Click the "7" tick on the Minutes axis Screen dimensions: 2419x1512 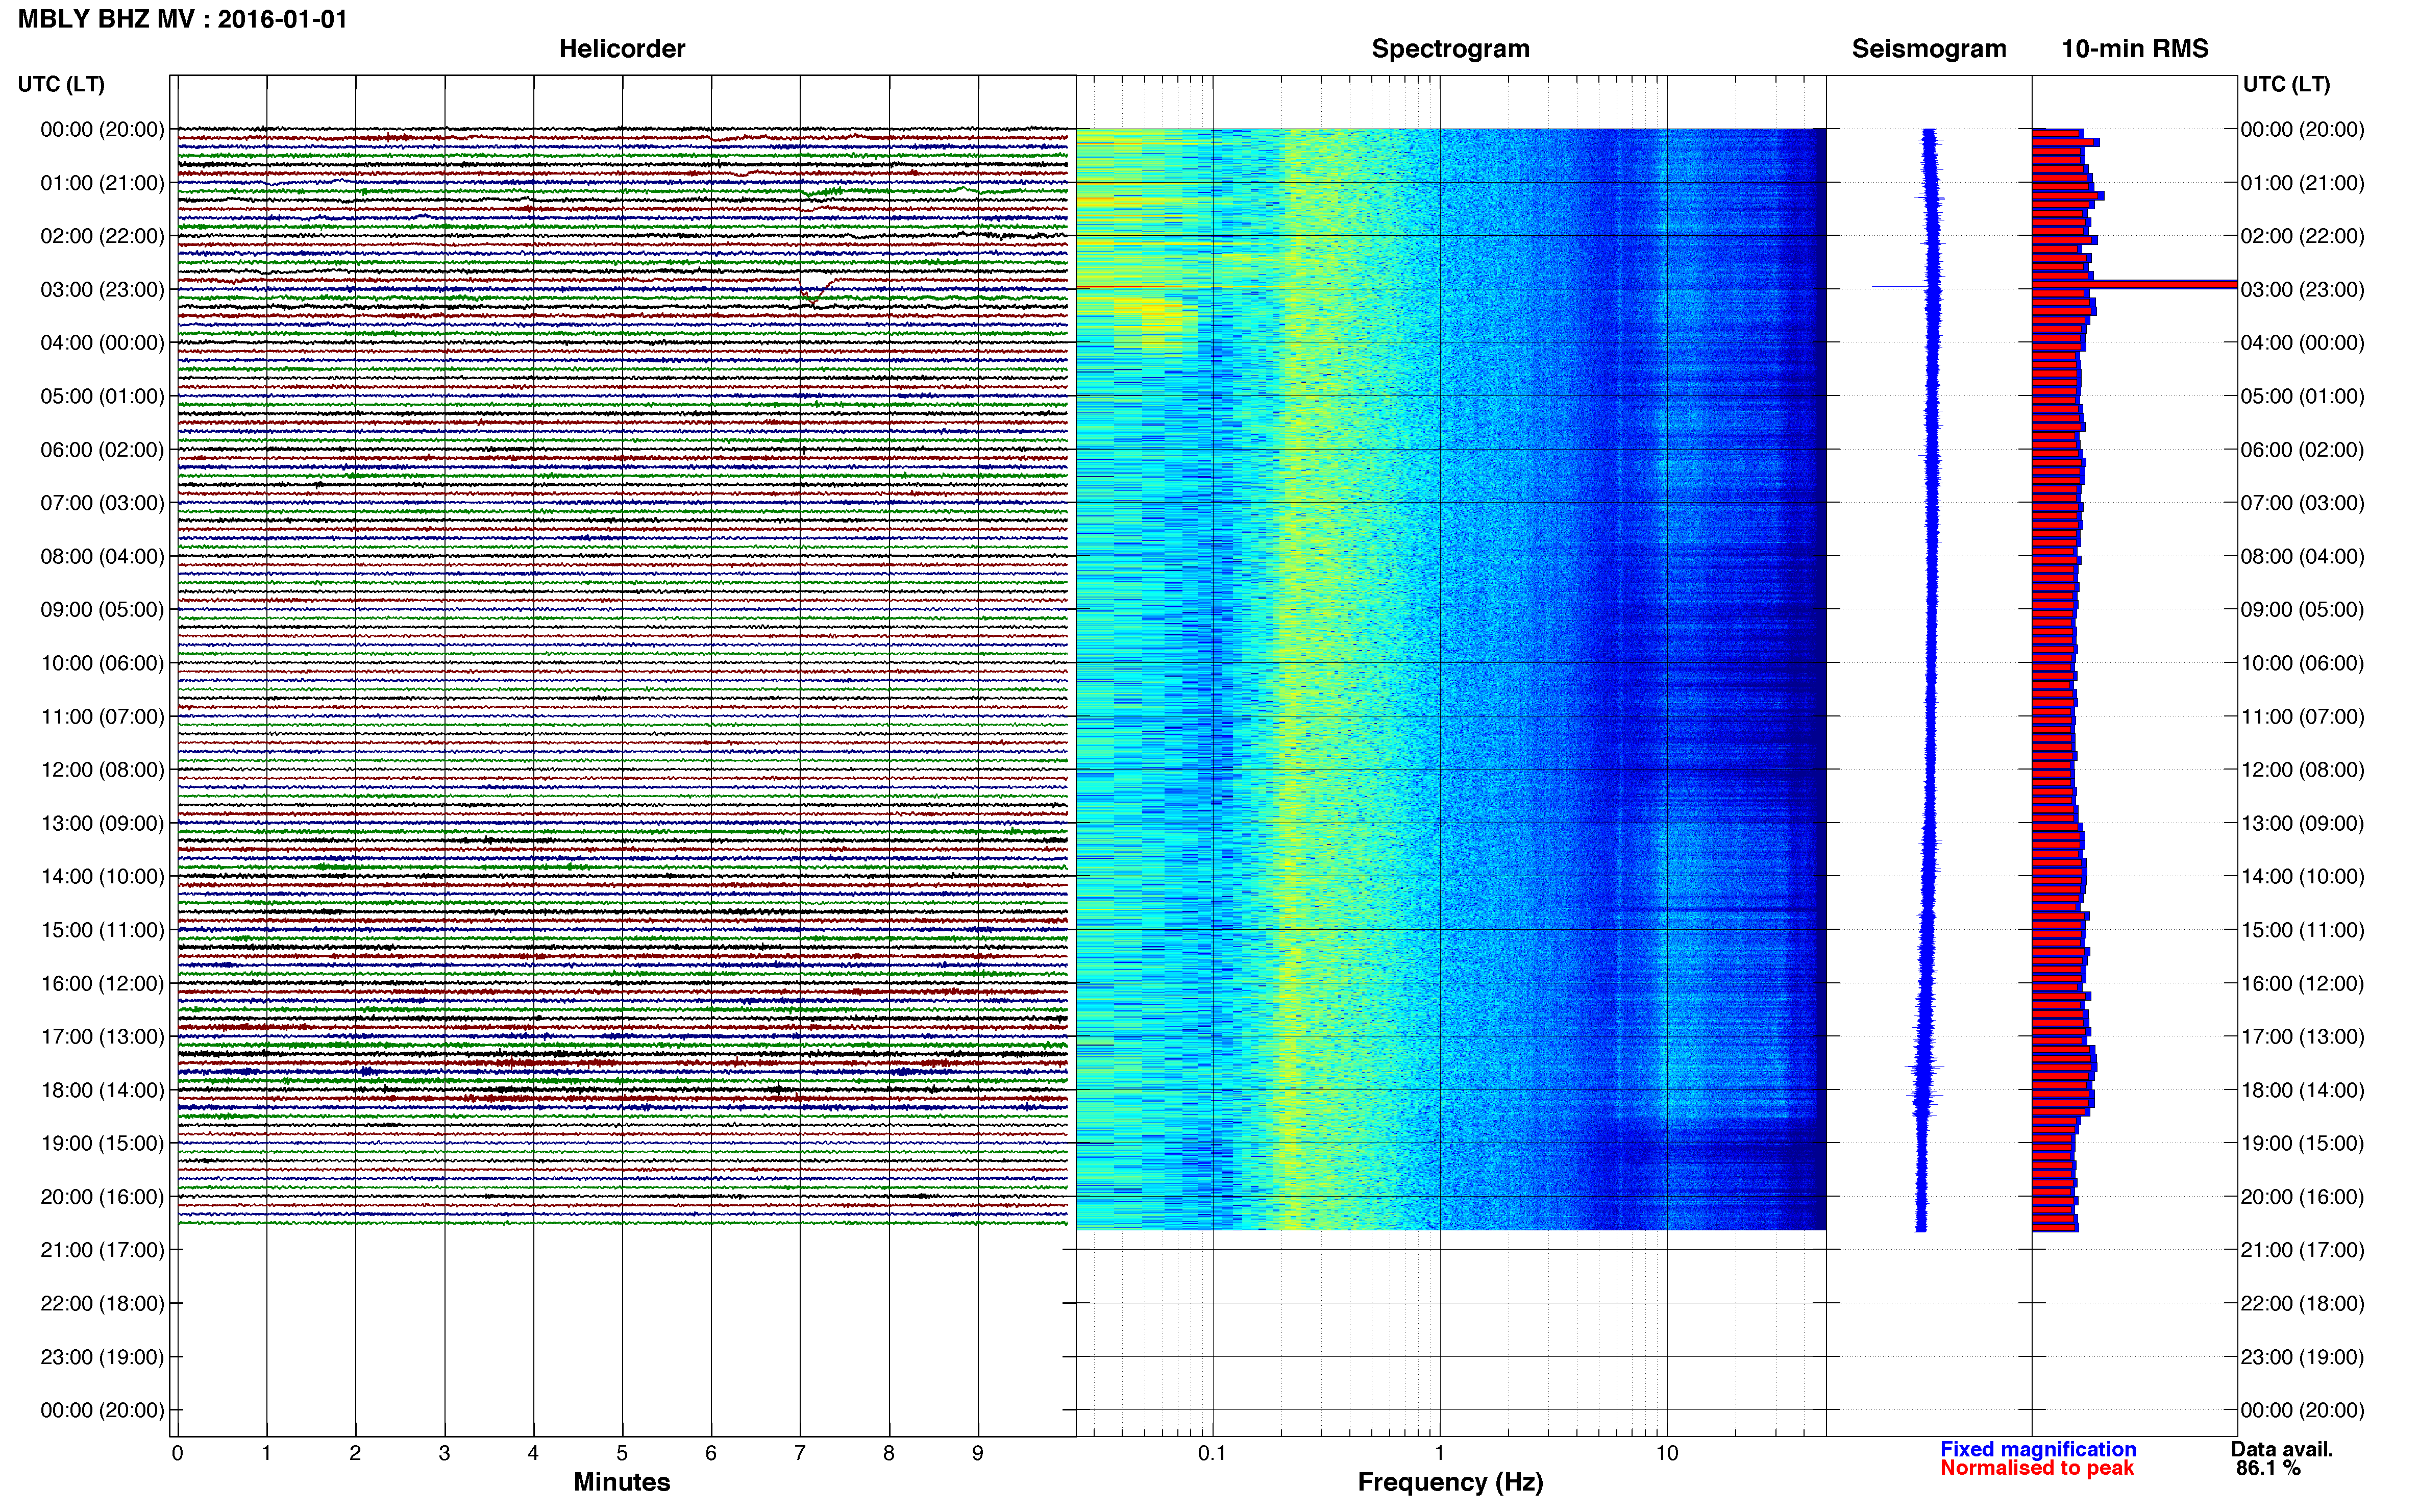(x=800, y=1453)
